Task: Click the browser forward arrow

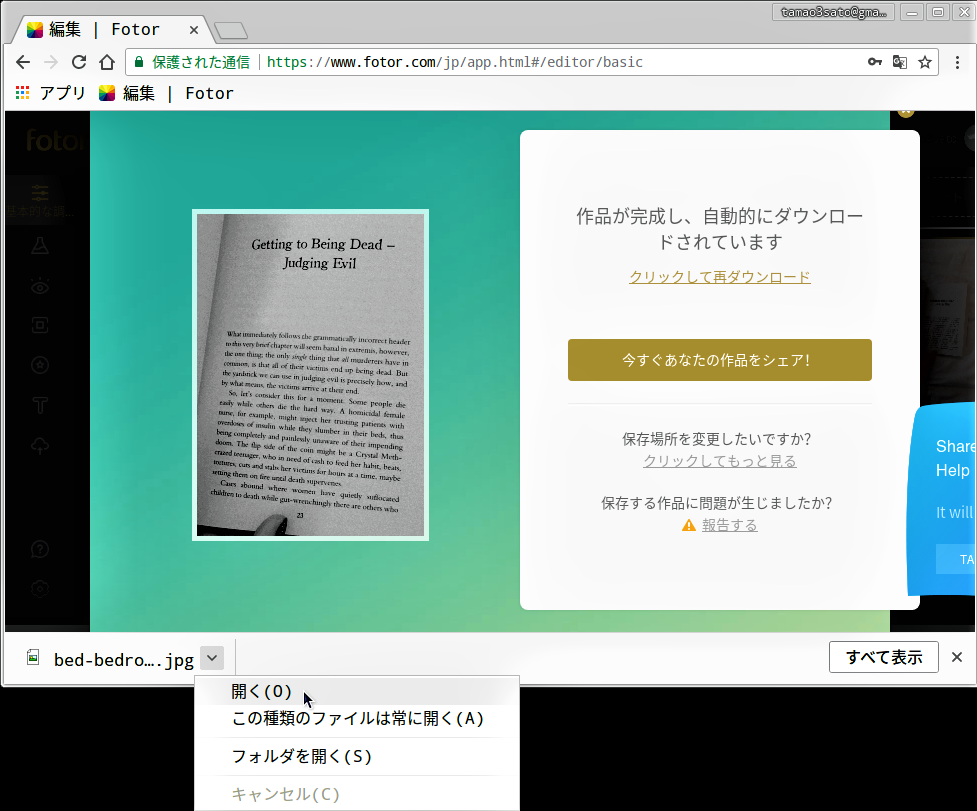Action: click(51, 62)
